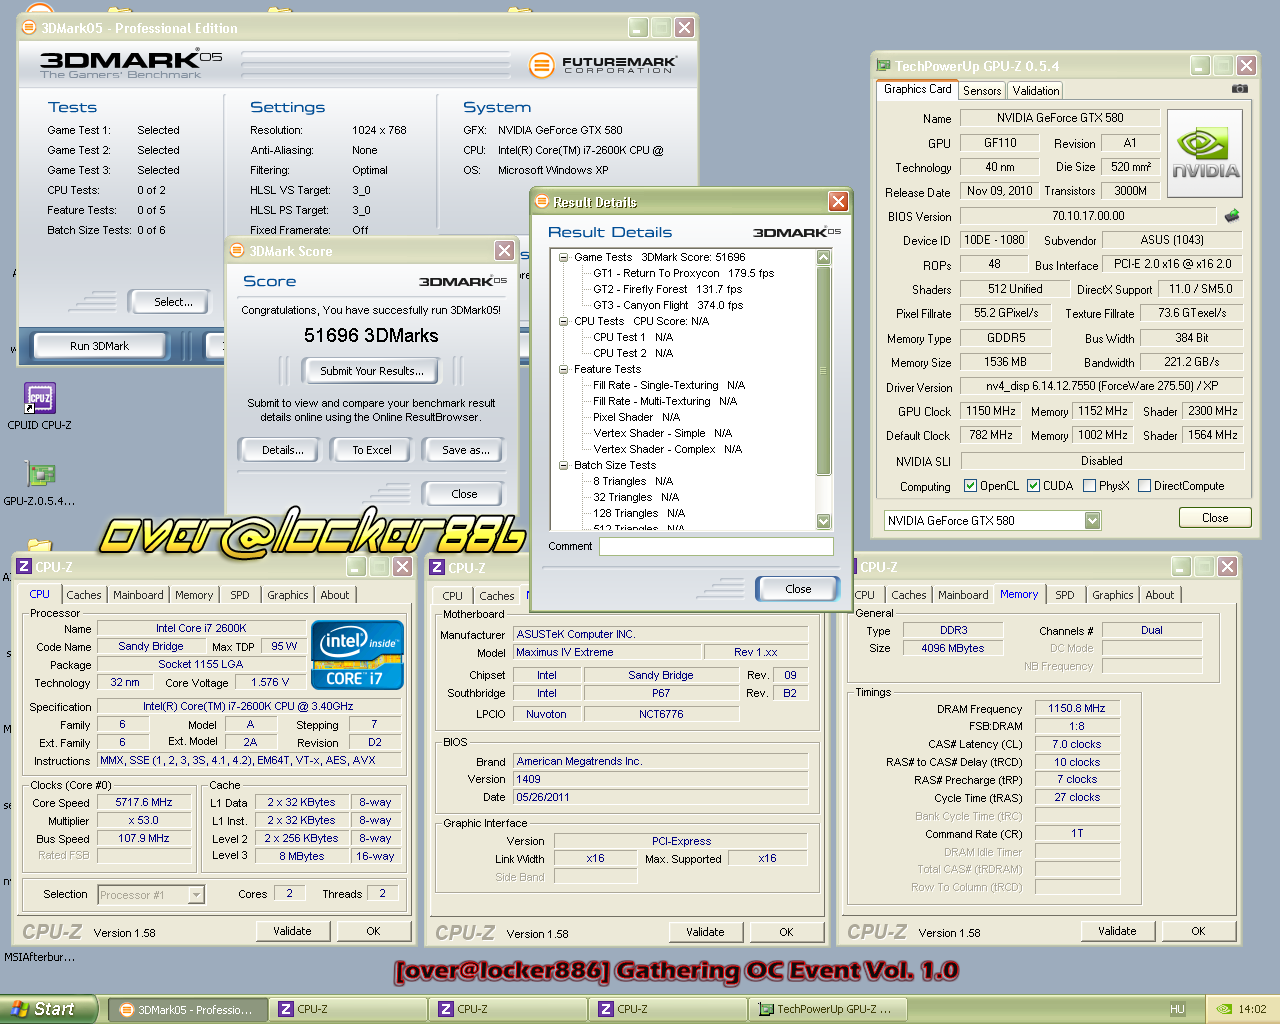Click the Run 3DMark button

[x=99, y=346]
